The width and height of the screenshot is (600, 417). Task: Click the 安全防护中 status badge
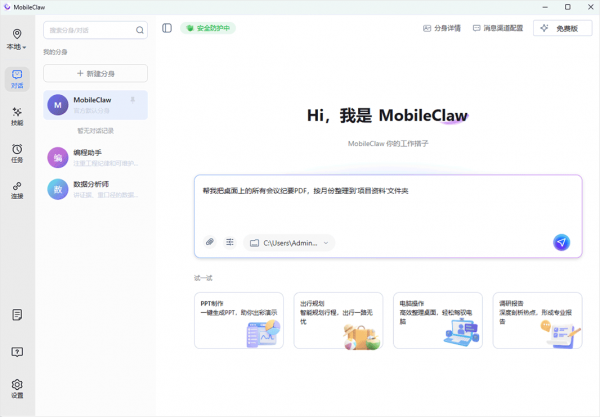[208, 28]
